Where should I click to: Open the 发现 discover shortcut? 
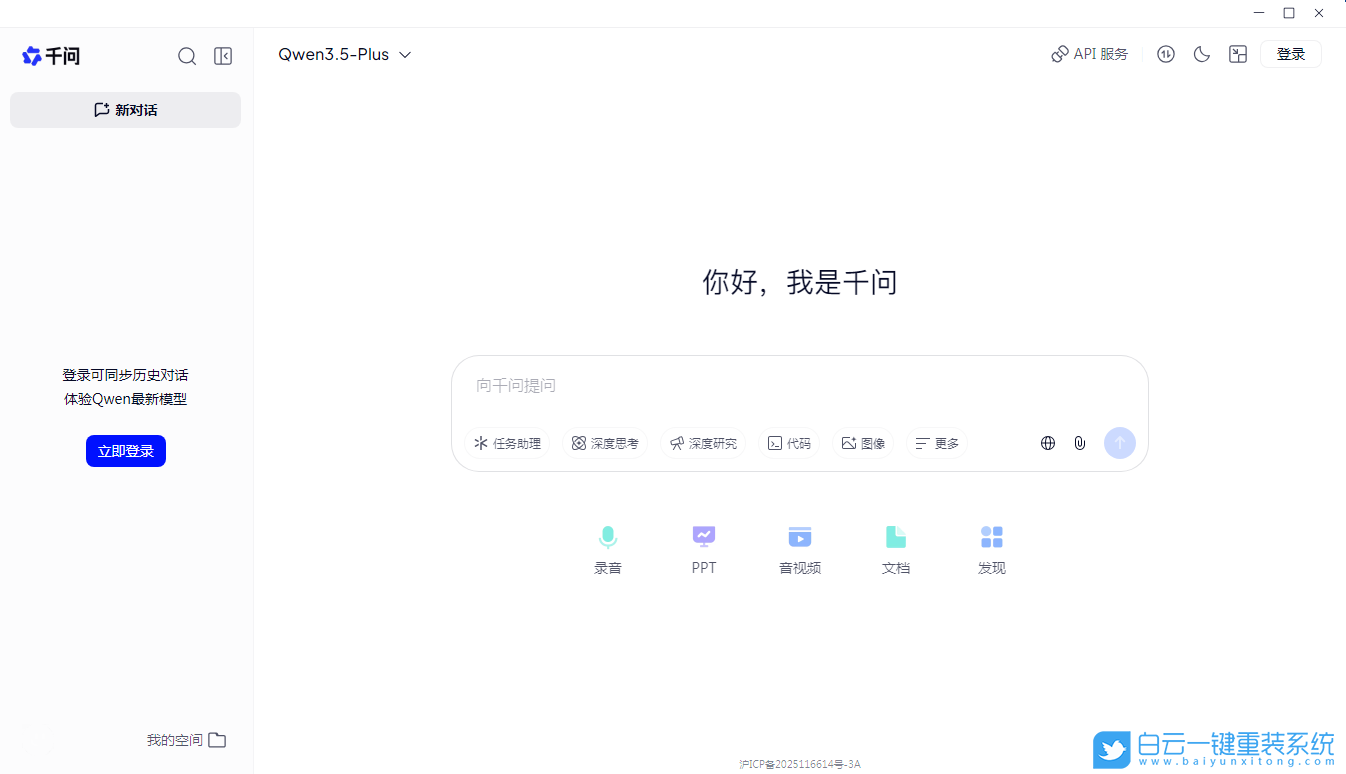point(992,549)
